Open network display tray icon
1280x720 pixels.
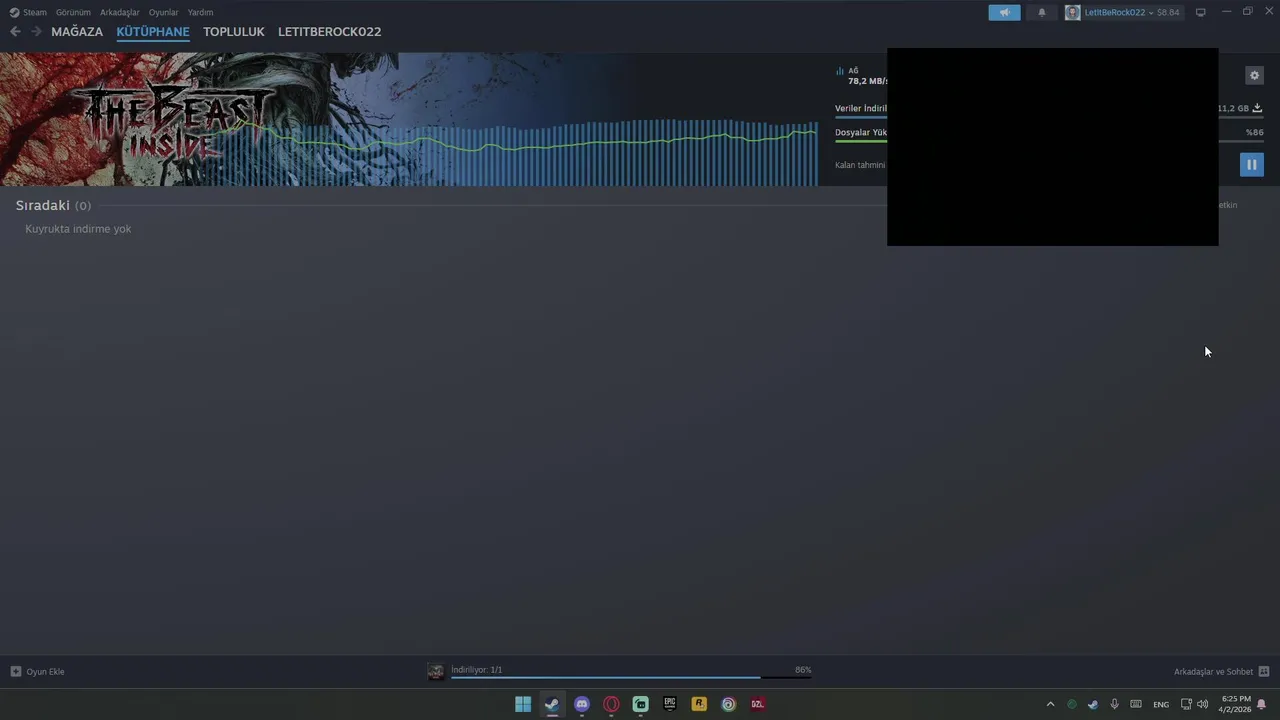coord(1186,704)
